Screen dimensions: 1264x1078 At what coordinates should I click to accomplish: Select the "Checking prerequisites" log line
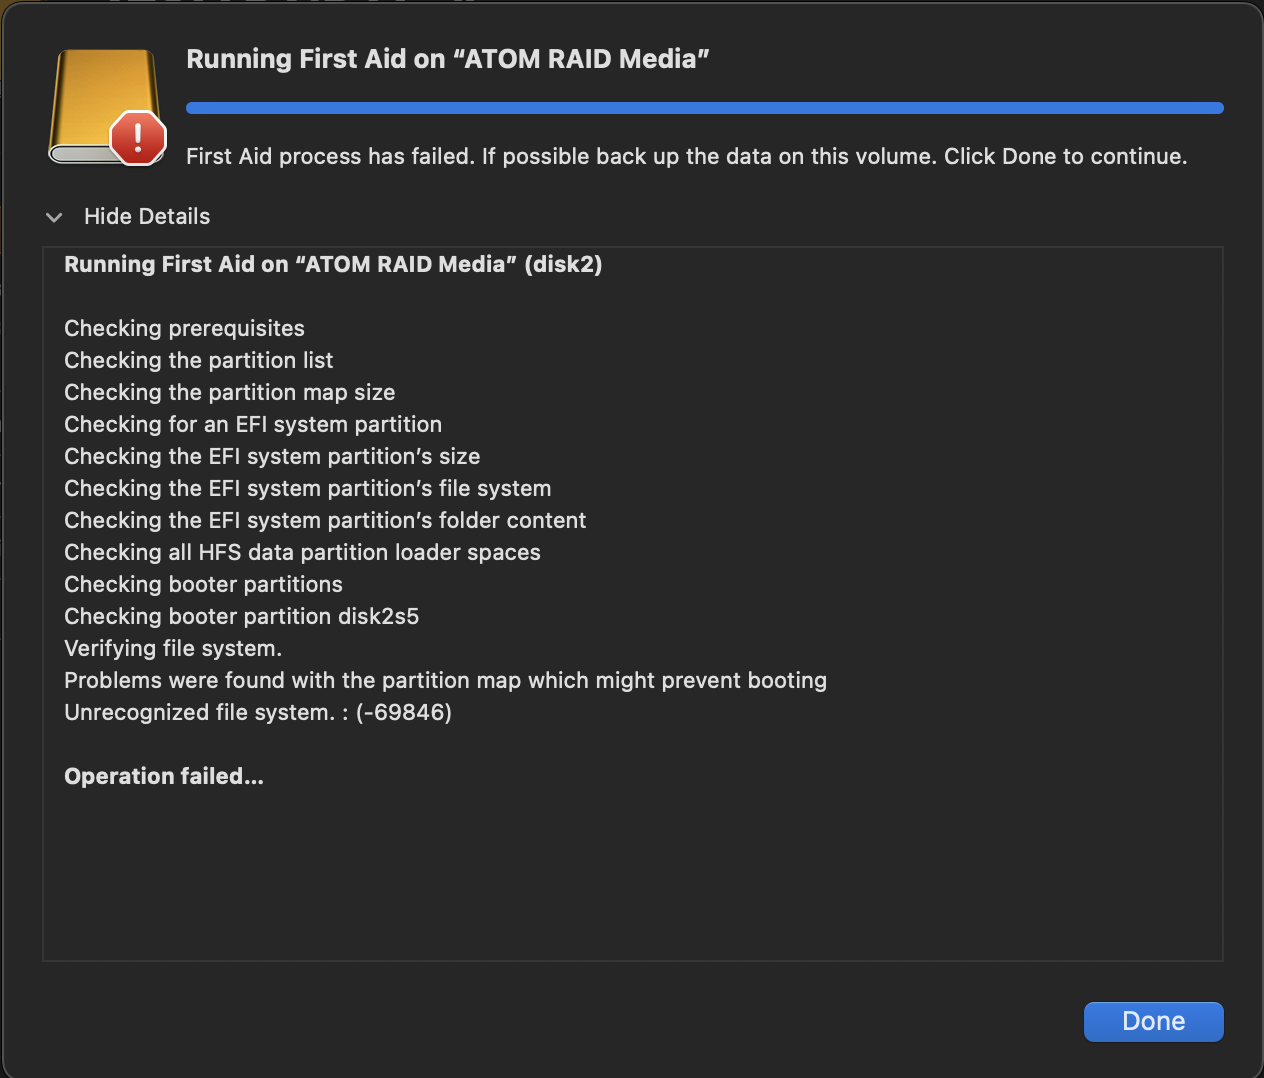coord(184,329)
